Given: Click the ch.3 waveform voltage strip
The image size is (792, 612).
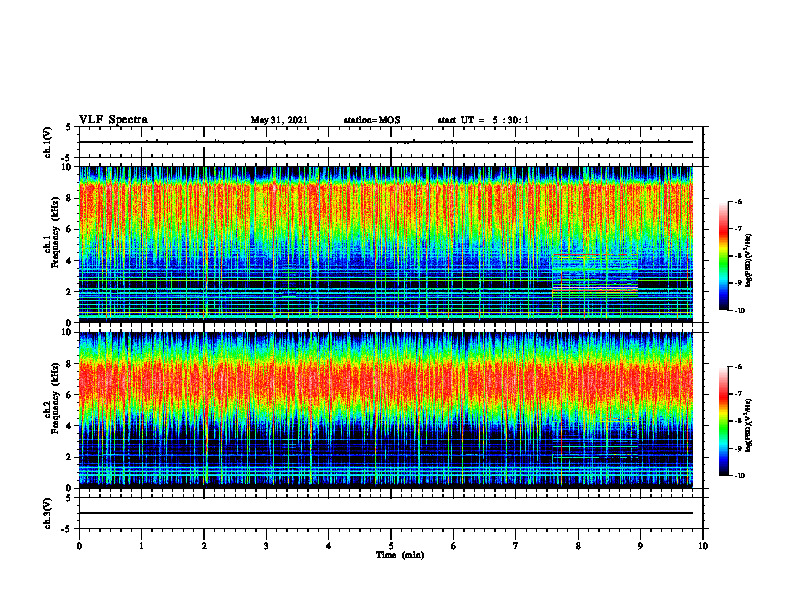Looking at the screenshot, I should pyautogui.click(x=390, y=513).
